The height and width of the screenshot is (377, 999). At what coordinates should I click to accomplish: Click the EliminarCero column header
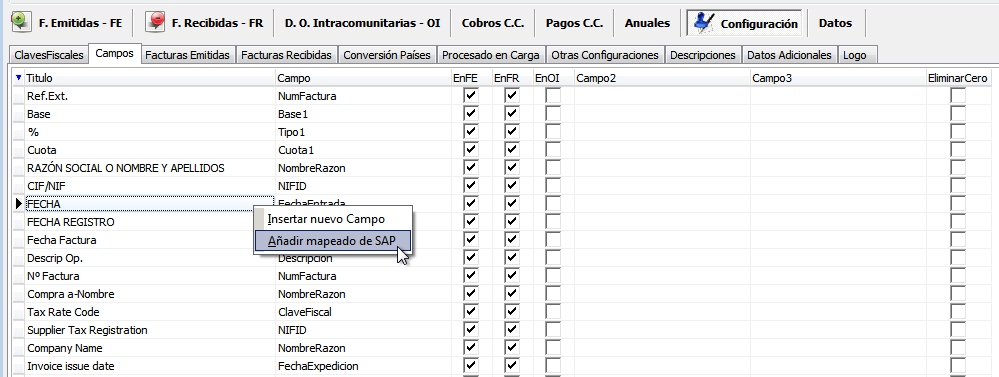click(x=958, y=78)
